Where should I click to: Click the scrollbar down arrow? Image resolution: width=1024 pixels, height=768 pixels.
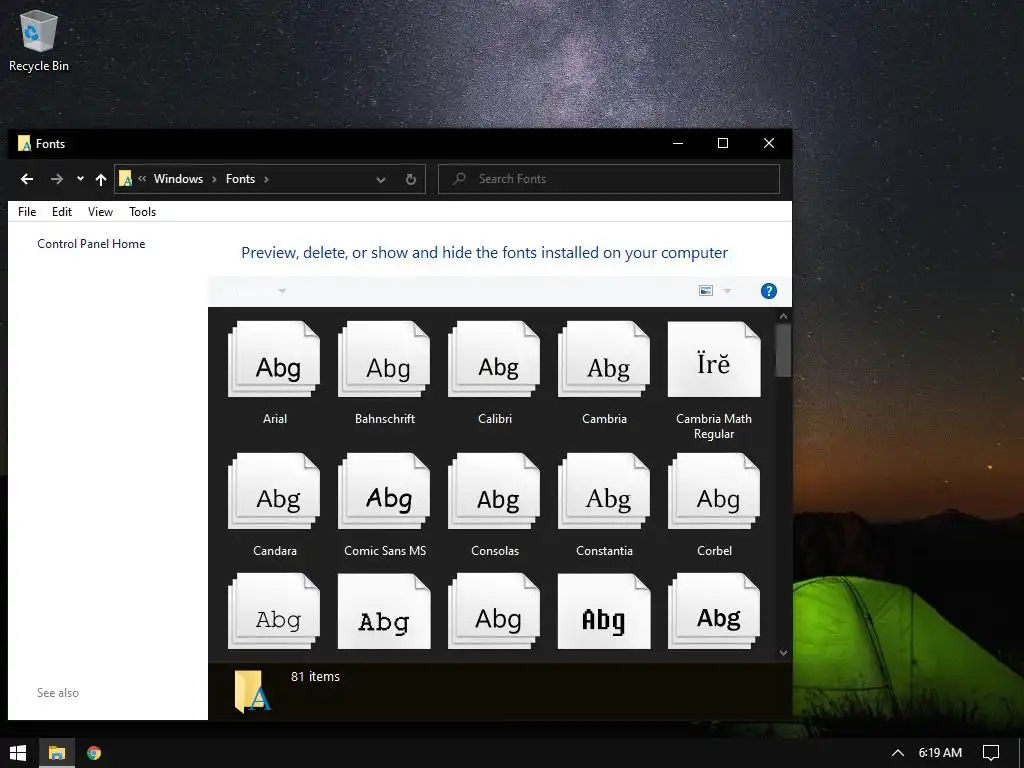(x=783, y=652)
